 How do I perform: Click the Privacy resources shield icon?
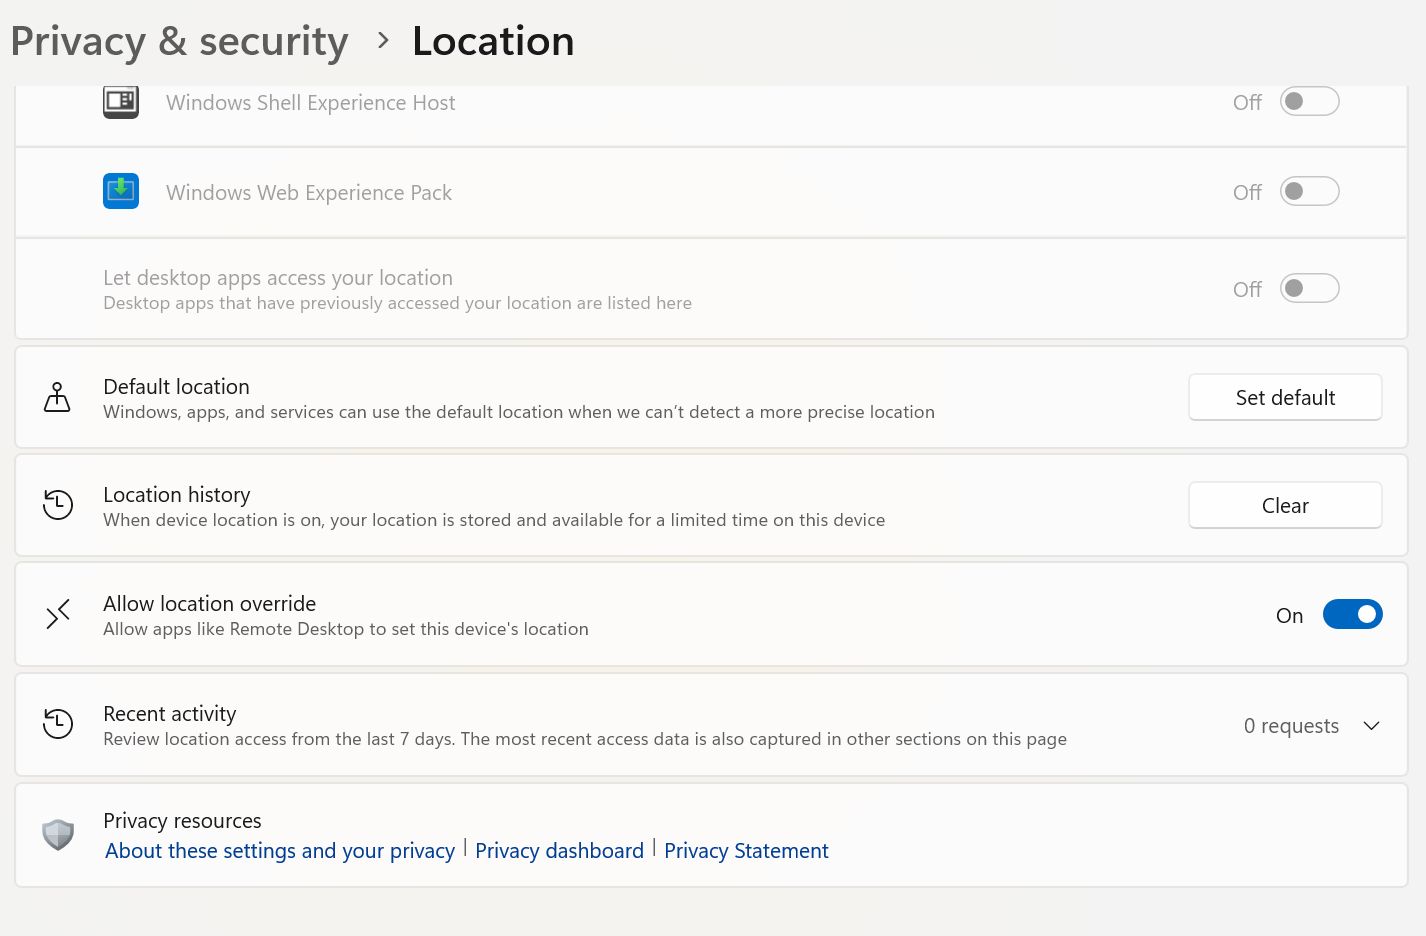point(57,834)
